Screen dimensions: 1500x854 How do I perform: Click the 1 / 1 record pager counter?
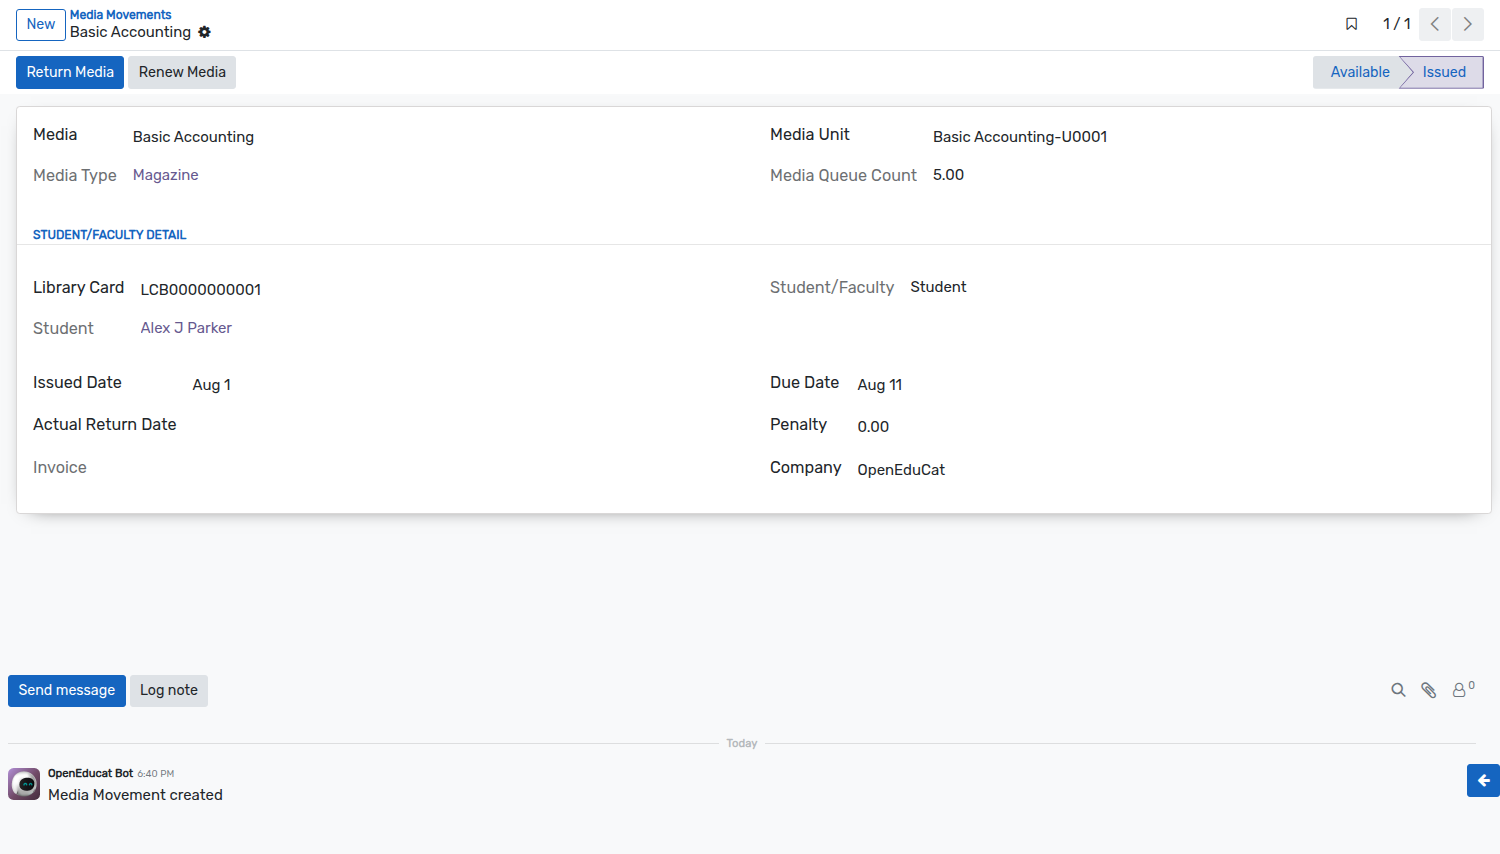pyautogui.click(x=1397, y=24)
